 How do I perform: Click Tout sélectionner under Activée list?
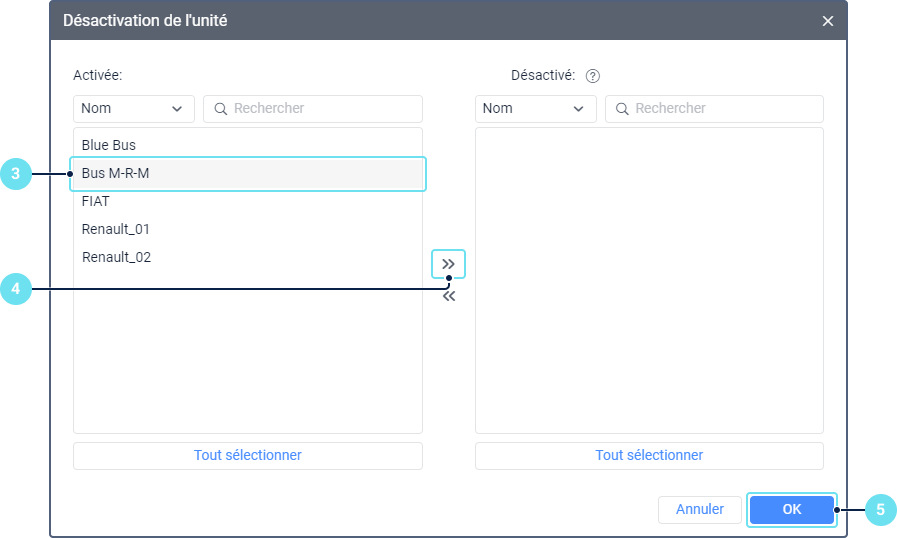tap(248, 455)
